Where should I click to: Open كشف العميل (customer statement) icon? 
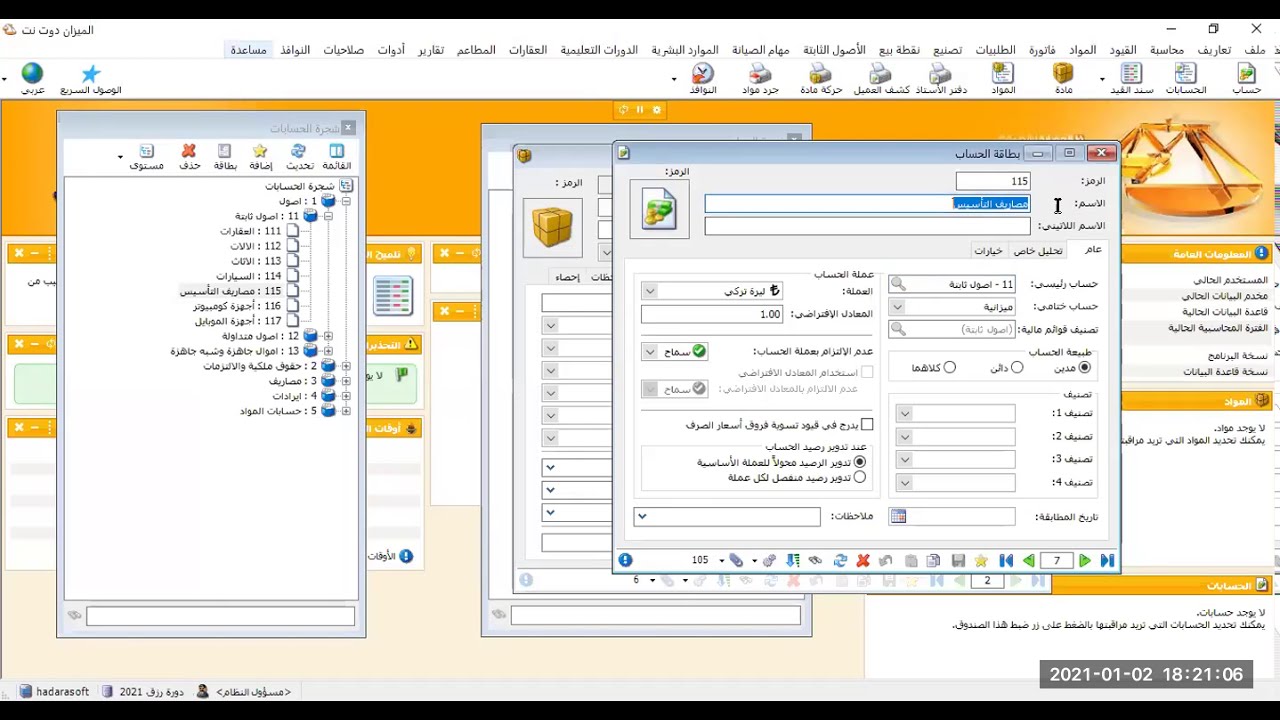[x=881, y=79]
